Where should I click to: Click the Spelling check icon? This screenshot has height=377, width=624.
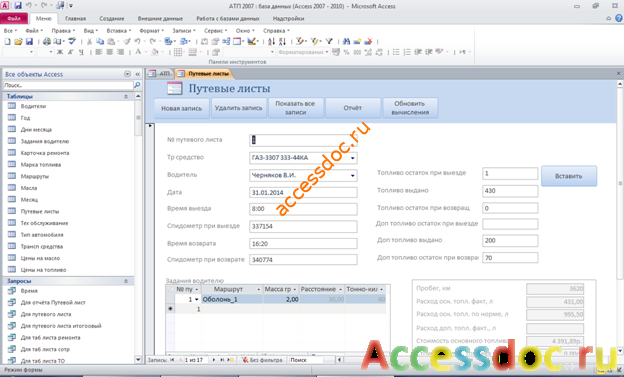72,41
